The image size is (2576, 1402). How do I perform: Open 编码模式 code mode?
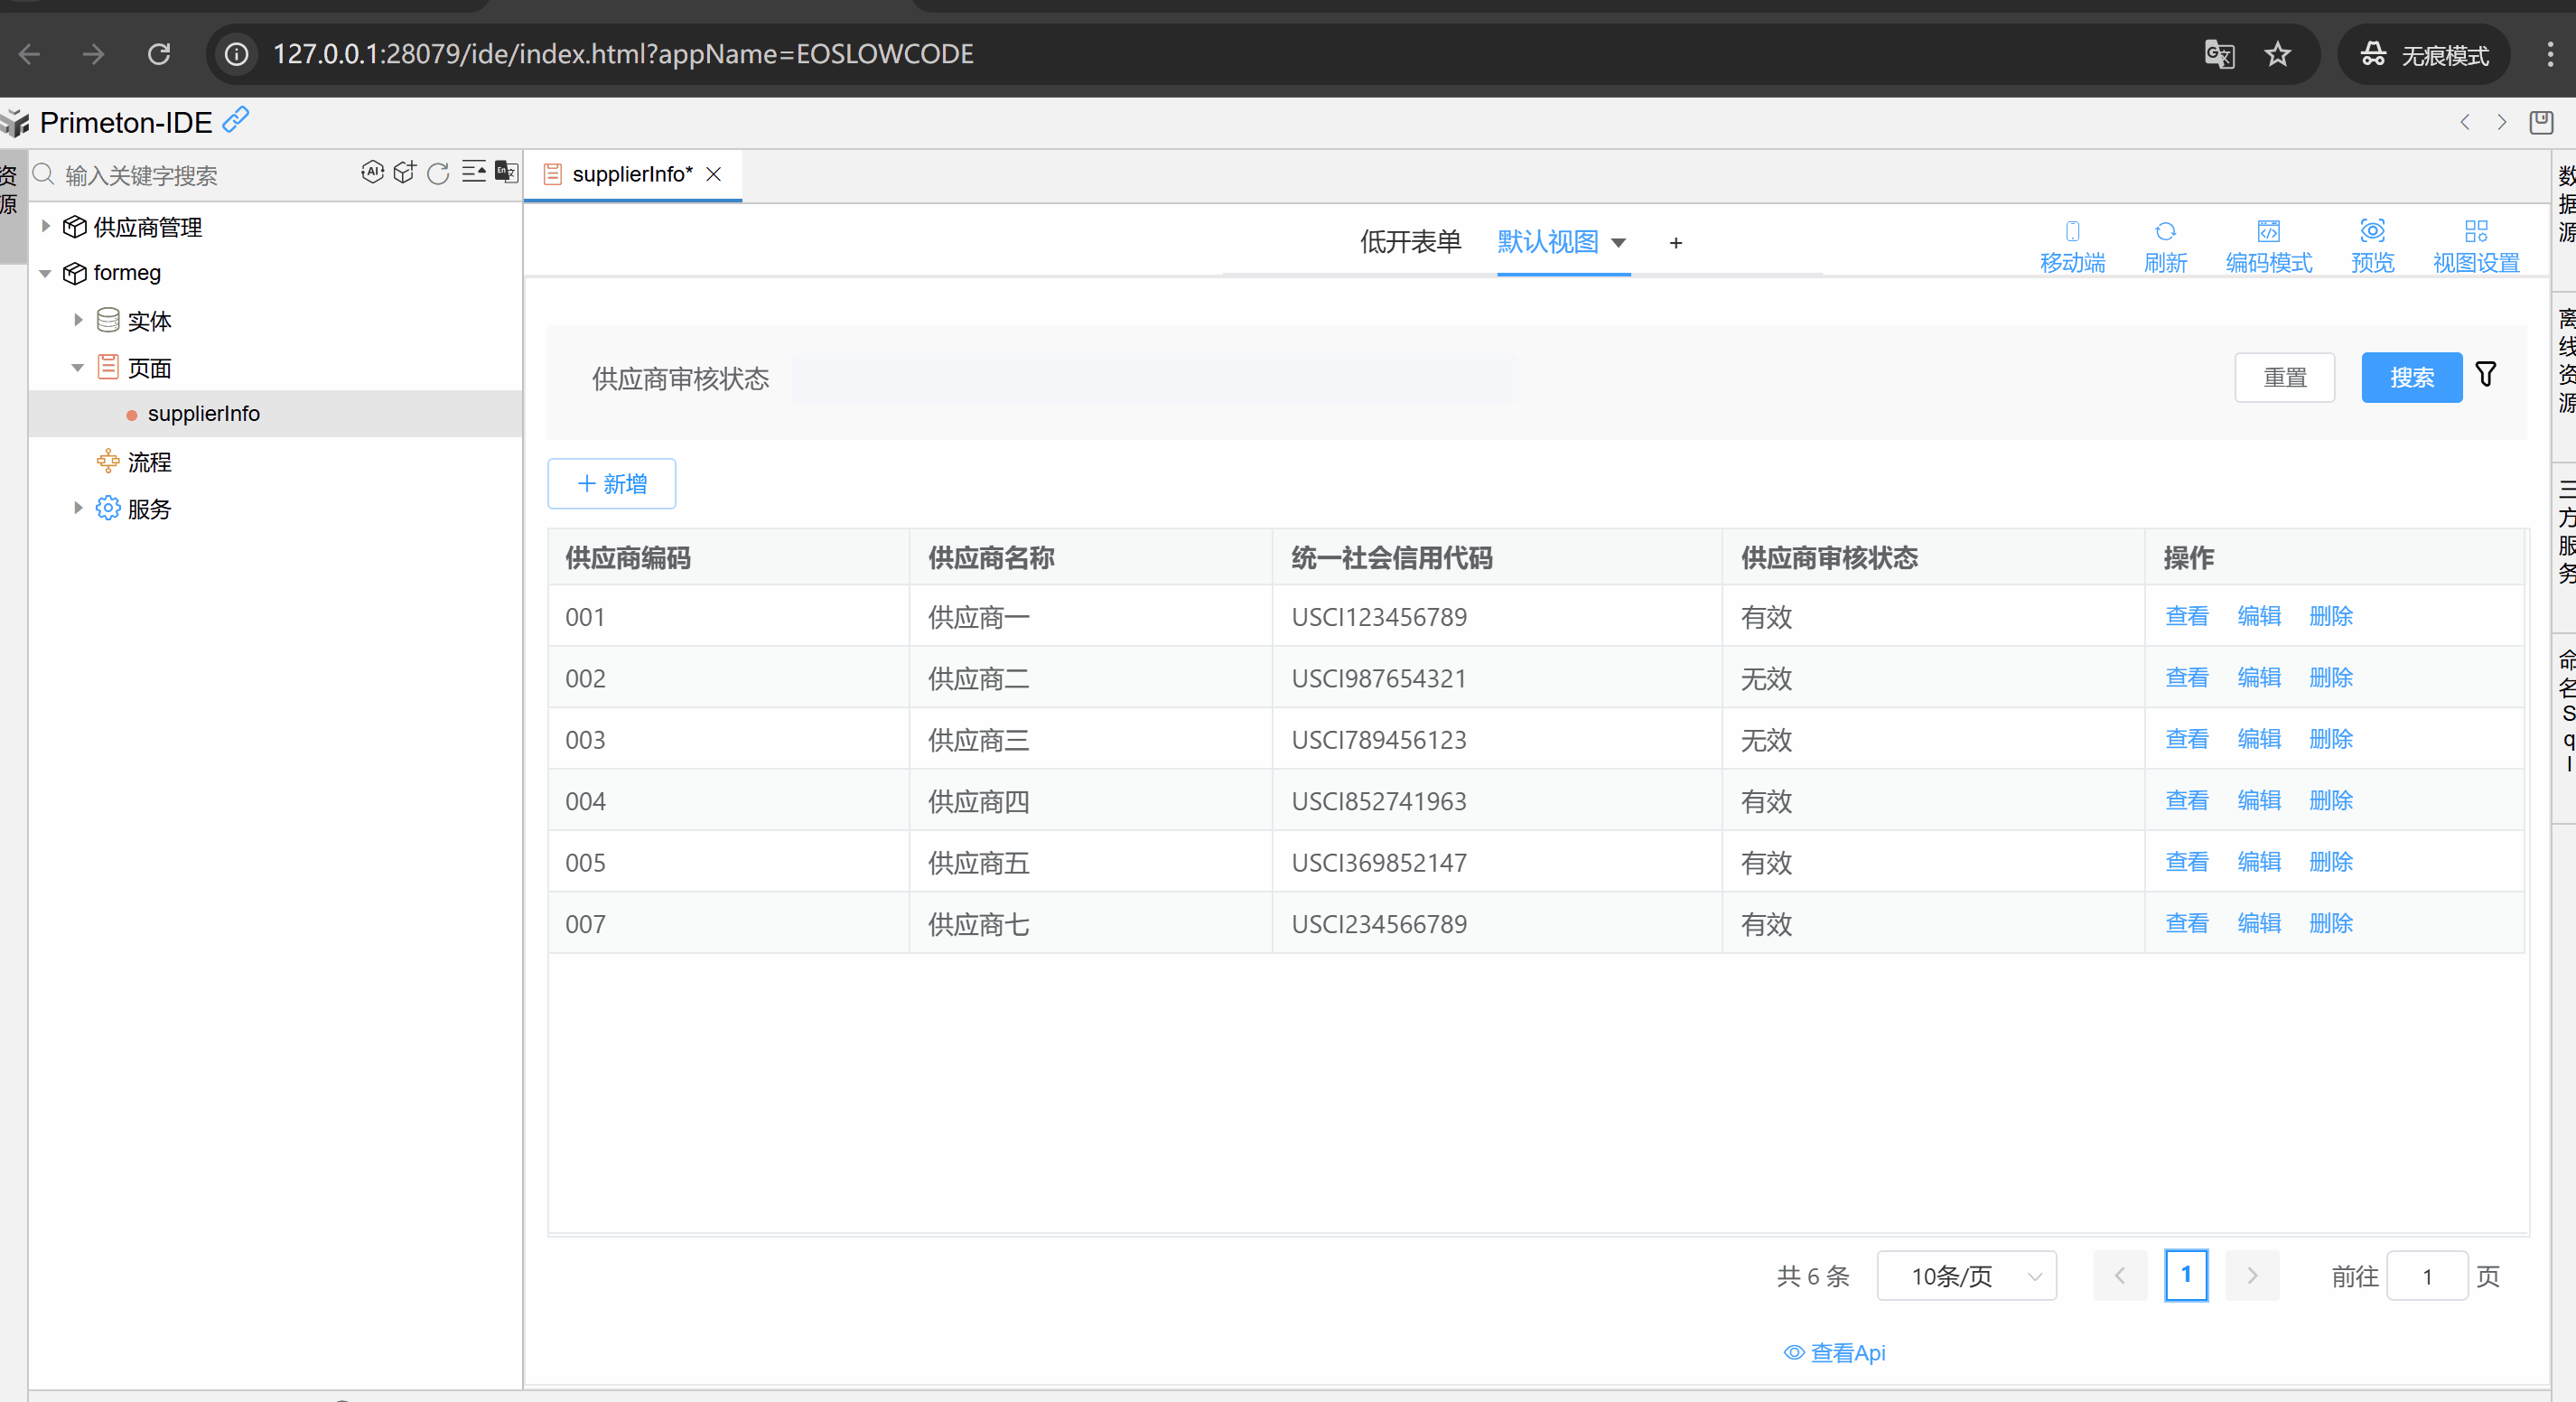[2268, 246]
